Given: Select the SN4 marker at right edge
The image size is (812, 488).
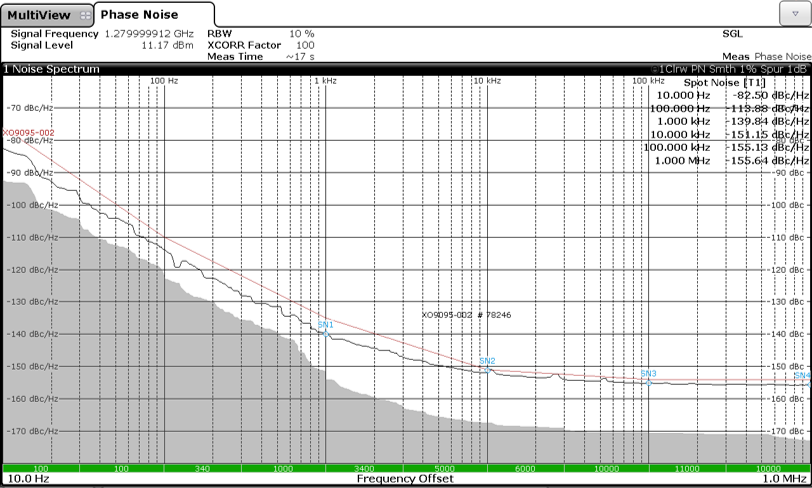Looking at the screenshot, I should point(805,379).
